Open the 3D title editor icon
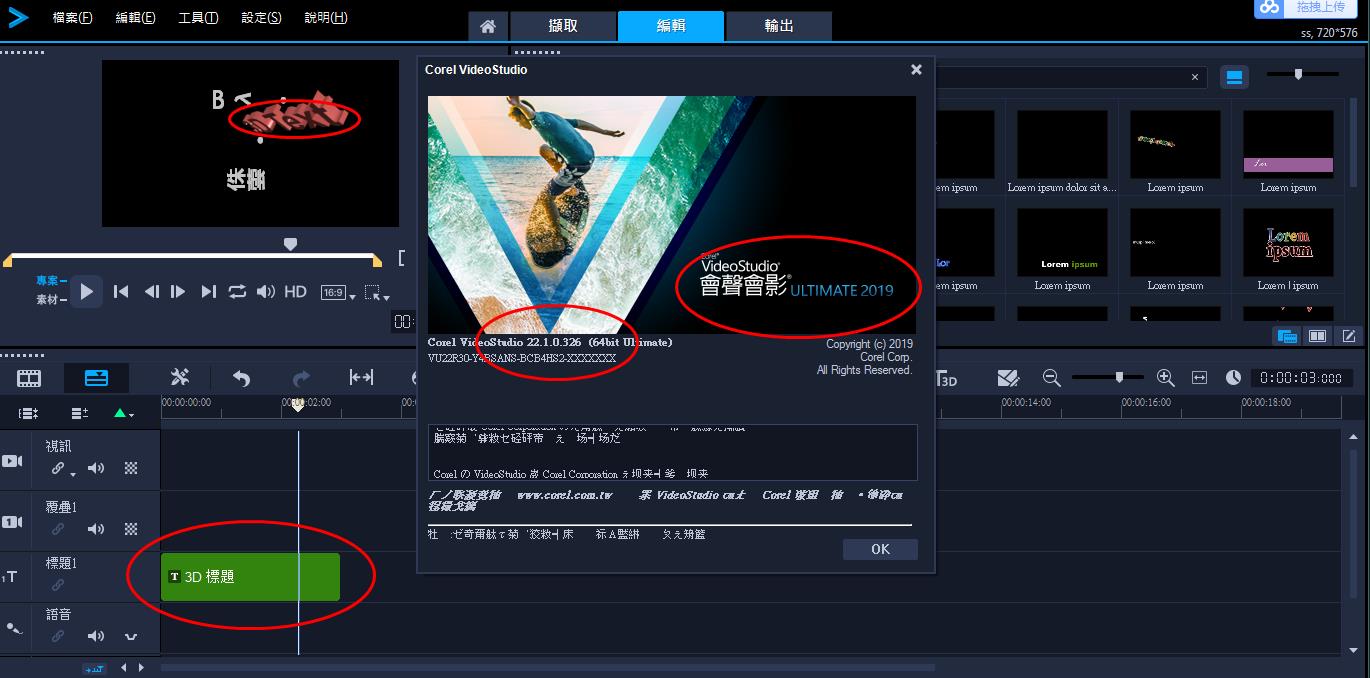The image size is (1370, 678). point(947,378)
